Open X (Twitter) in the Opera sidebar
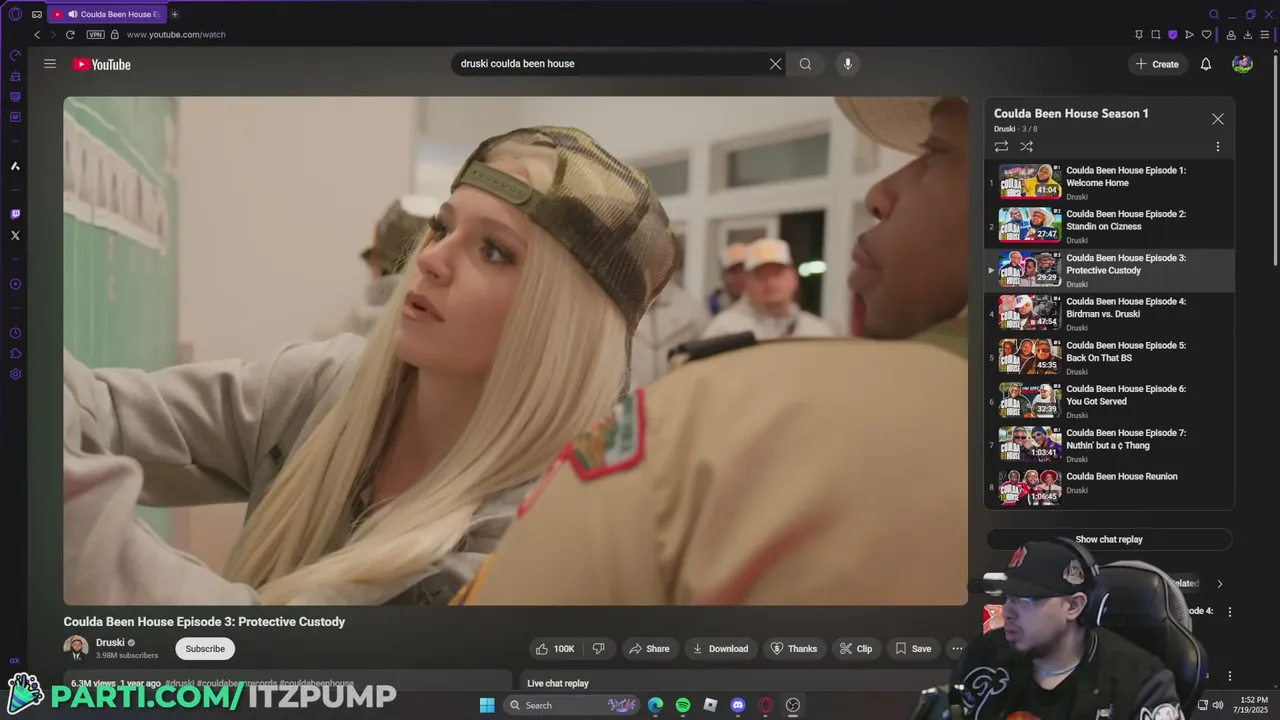 [15, 235]
